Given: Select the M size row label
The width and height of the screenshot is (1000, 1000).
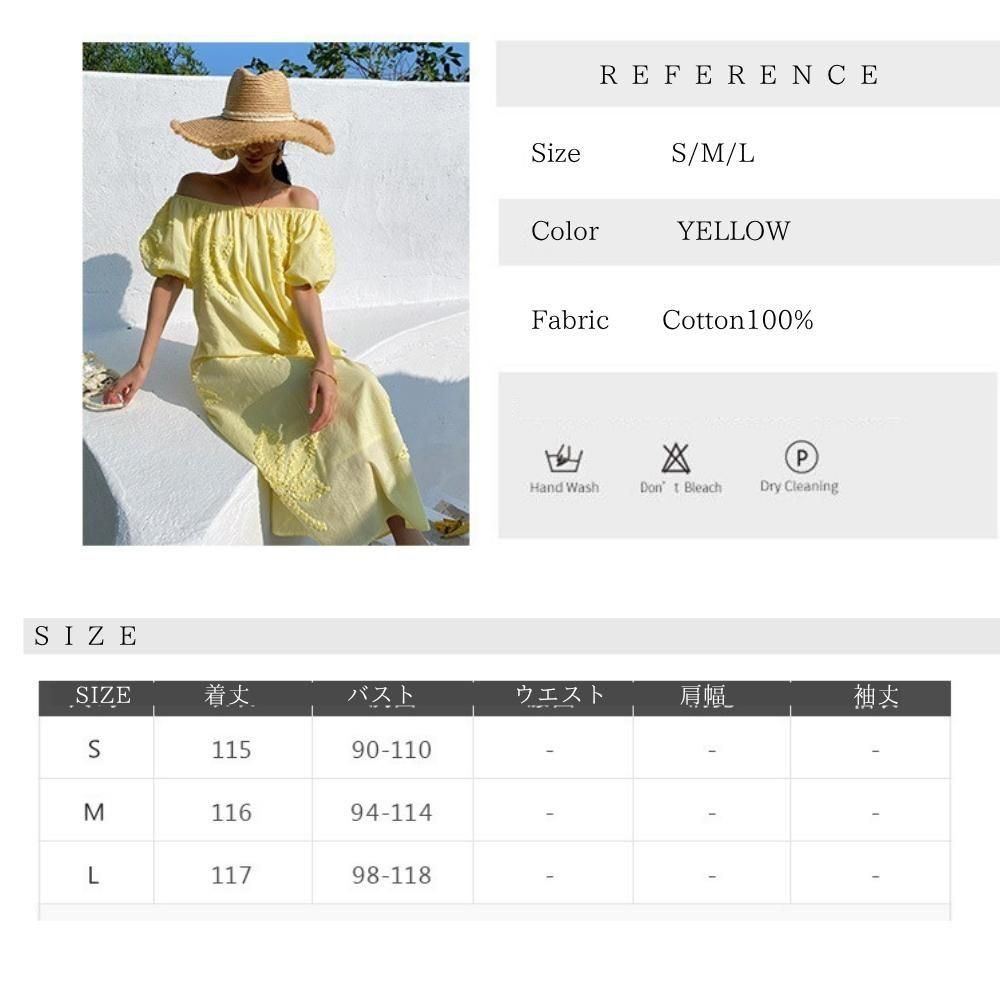Looking at the screenshot, I should tap(94, 812).
